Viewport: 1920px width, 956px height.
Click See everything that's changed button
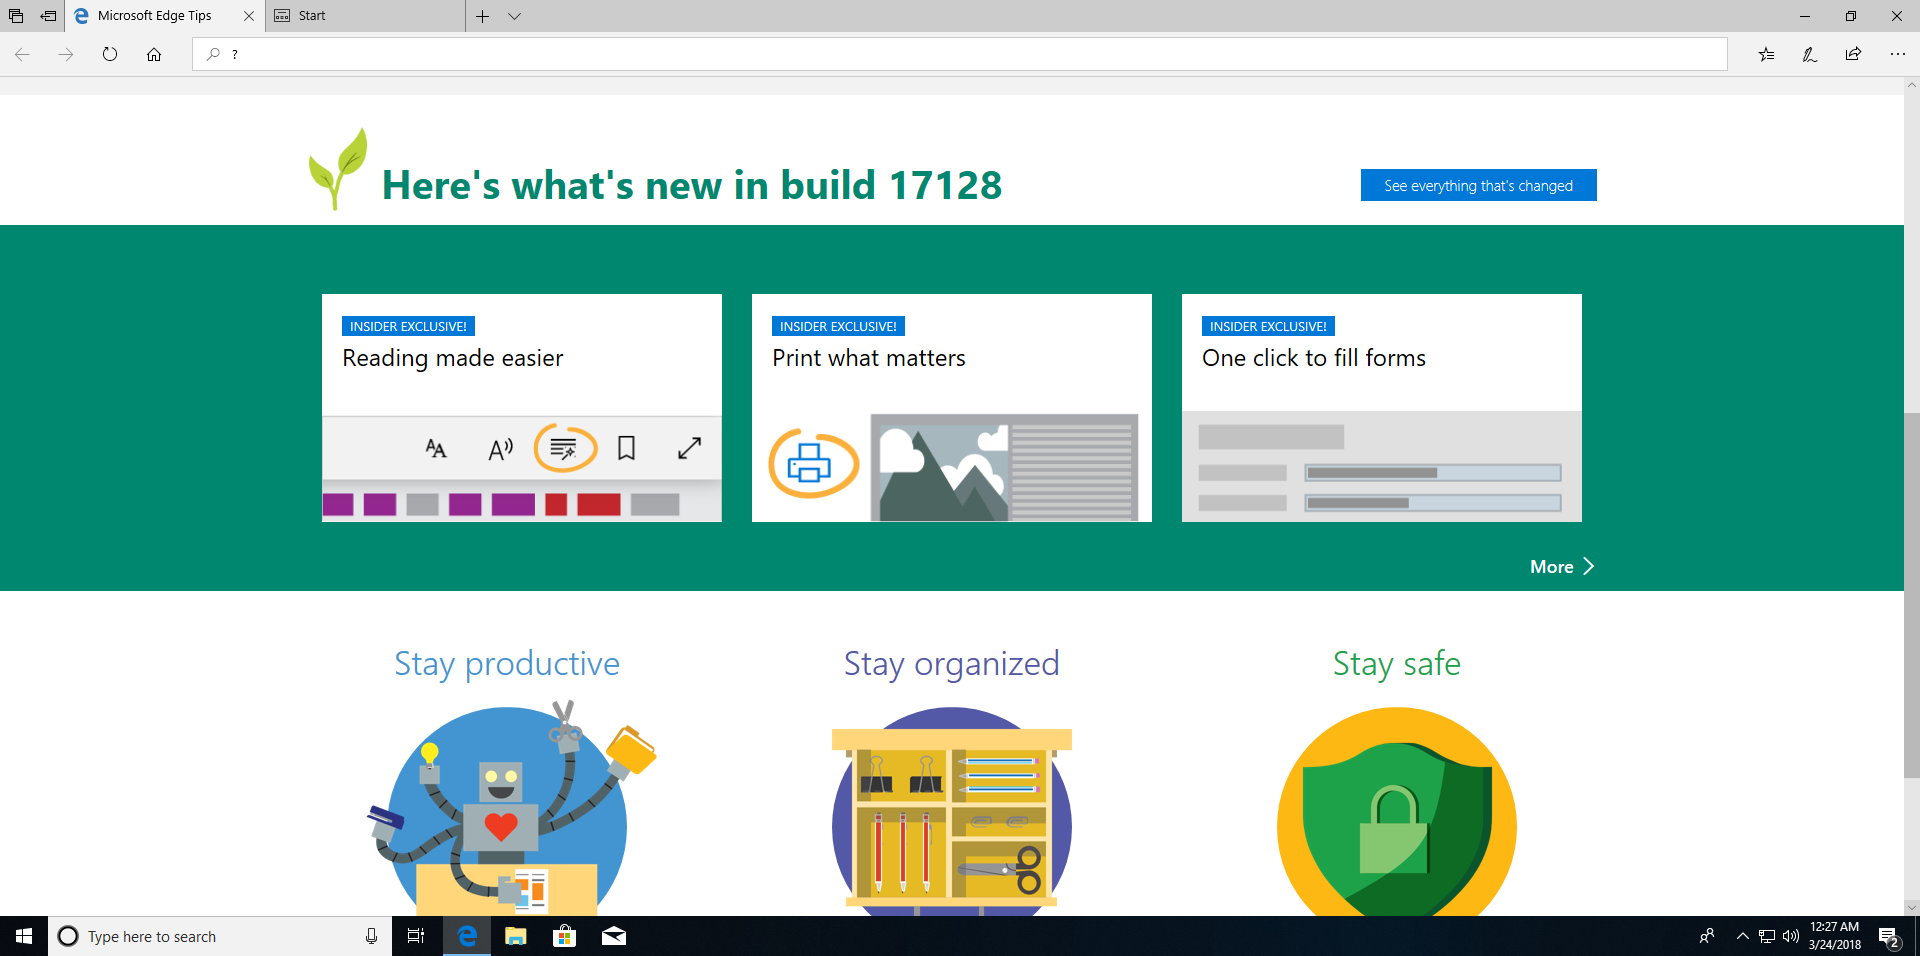[1478, 185]
